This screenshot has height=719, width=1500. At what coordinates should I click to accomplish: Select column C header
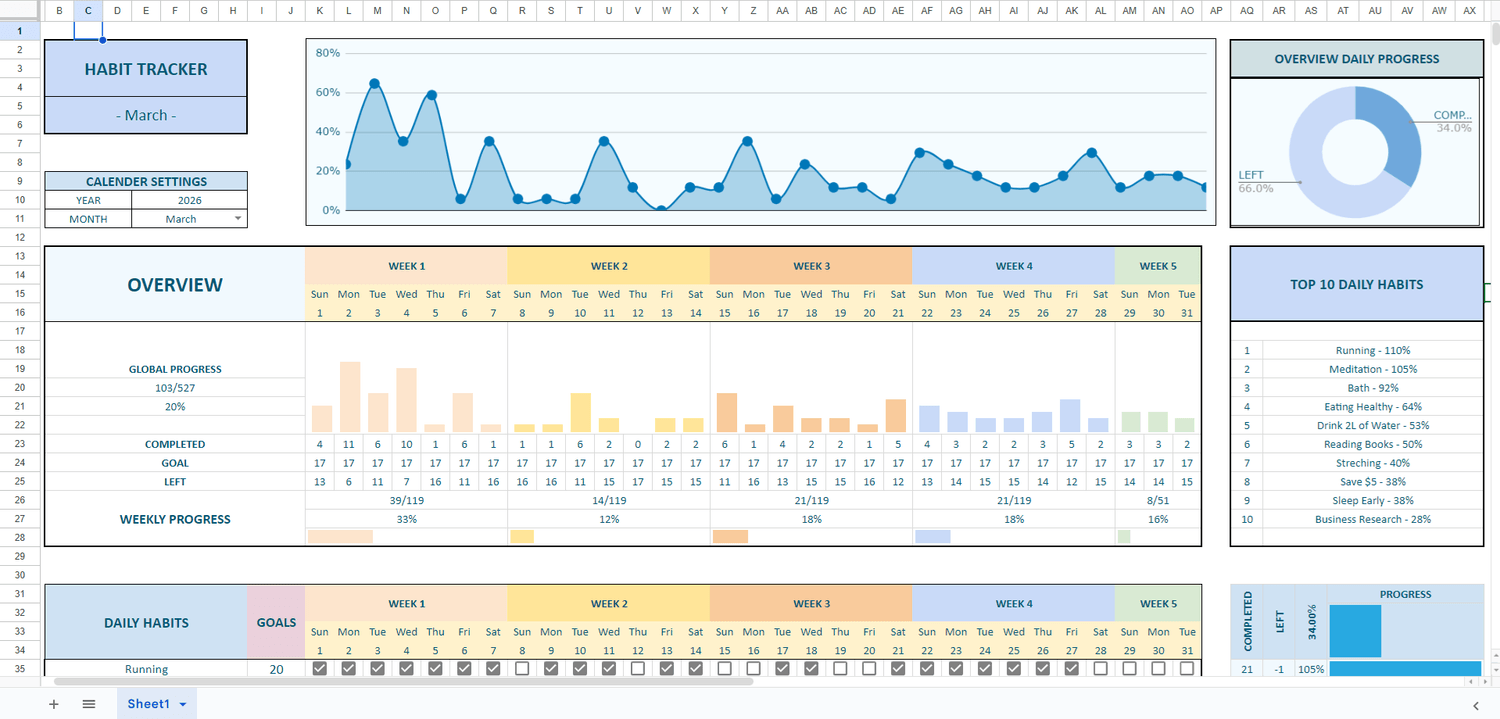tap(88, 11)
